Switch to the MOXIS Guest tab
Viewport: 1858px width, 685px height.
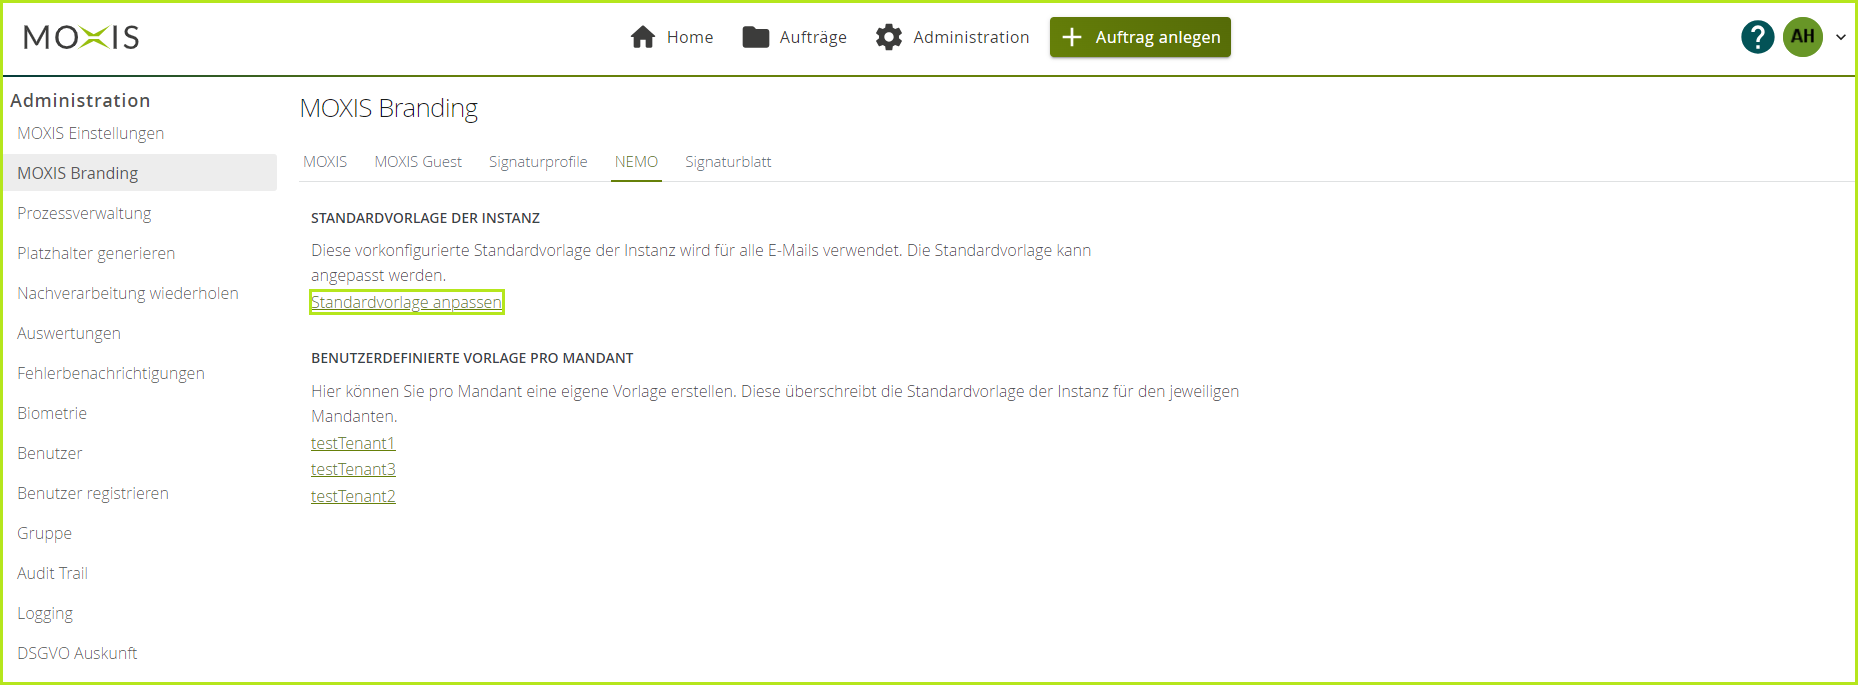(x=418, y=162)
